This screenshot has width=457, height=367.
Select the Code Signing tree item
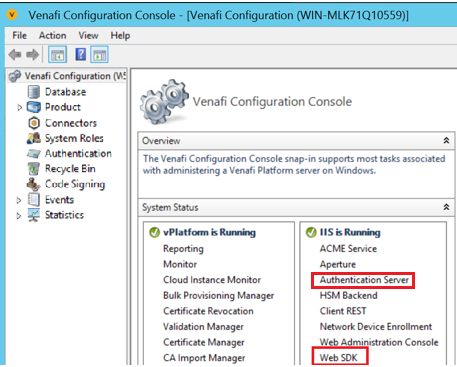pyautogui.click(x=75, y=184)
